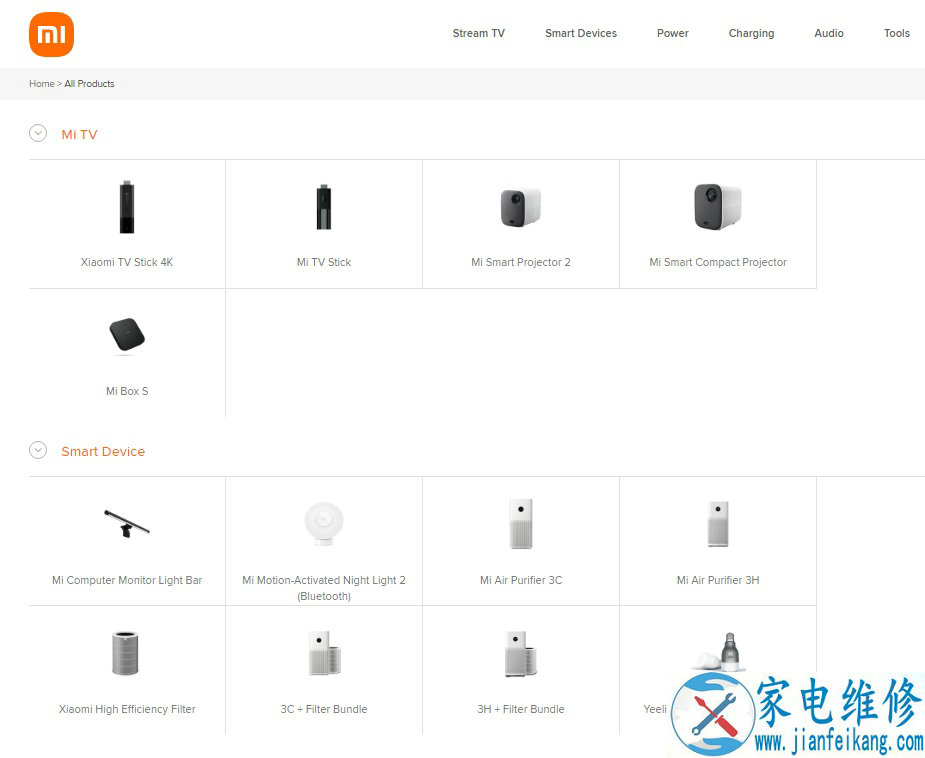Select Mi TV Stick product image
Viewport: 925px width, 758px height.
324,207
